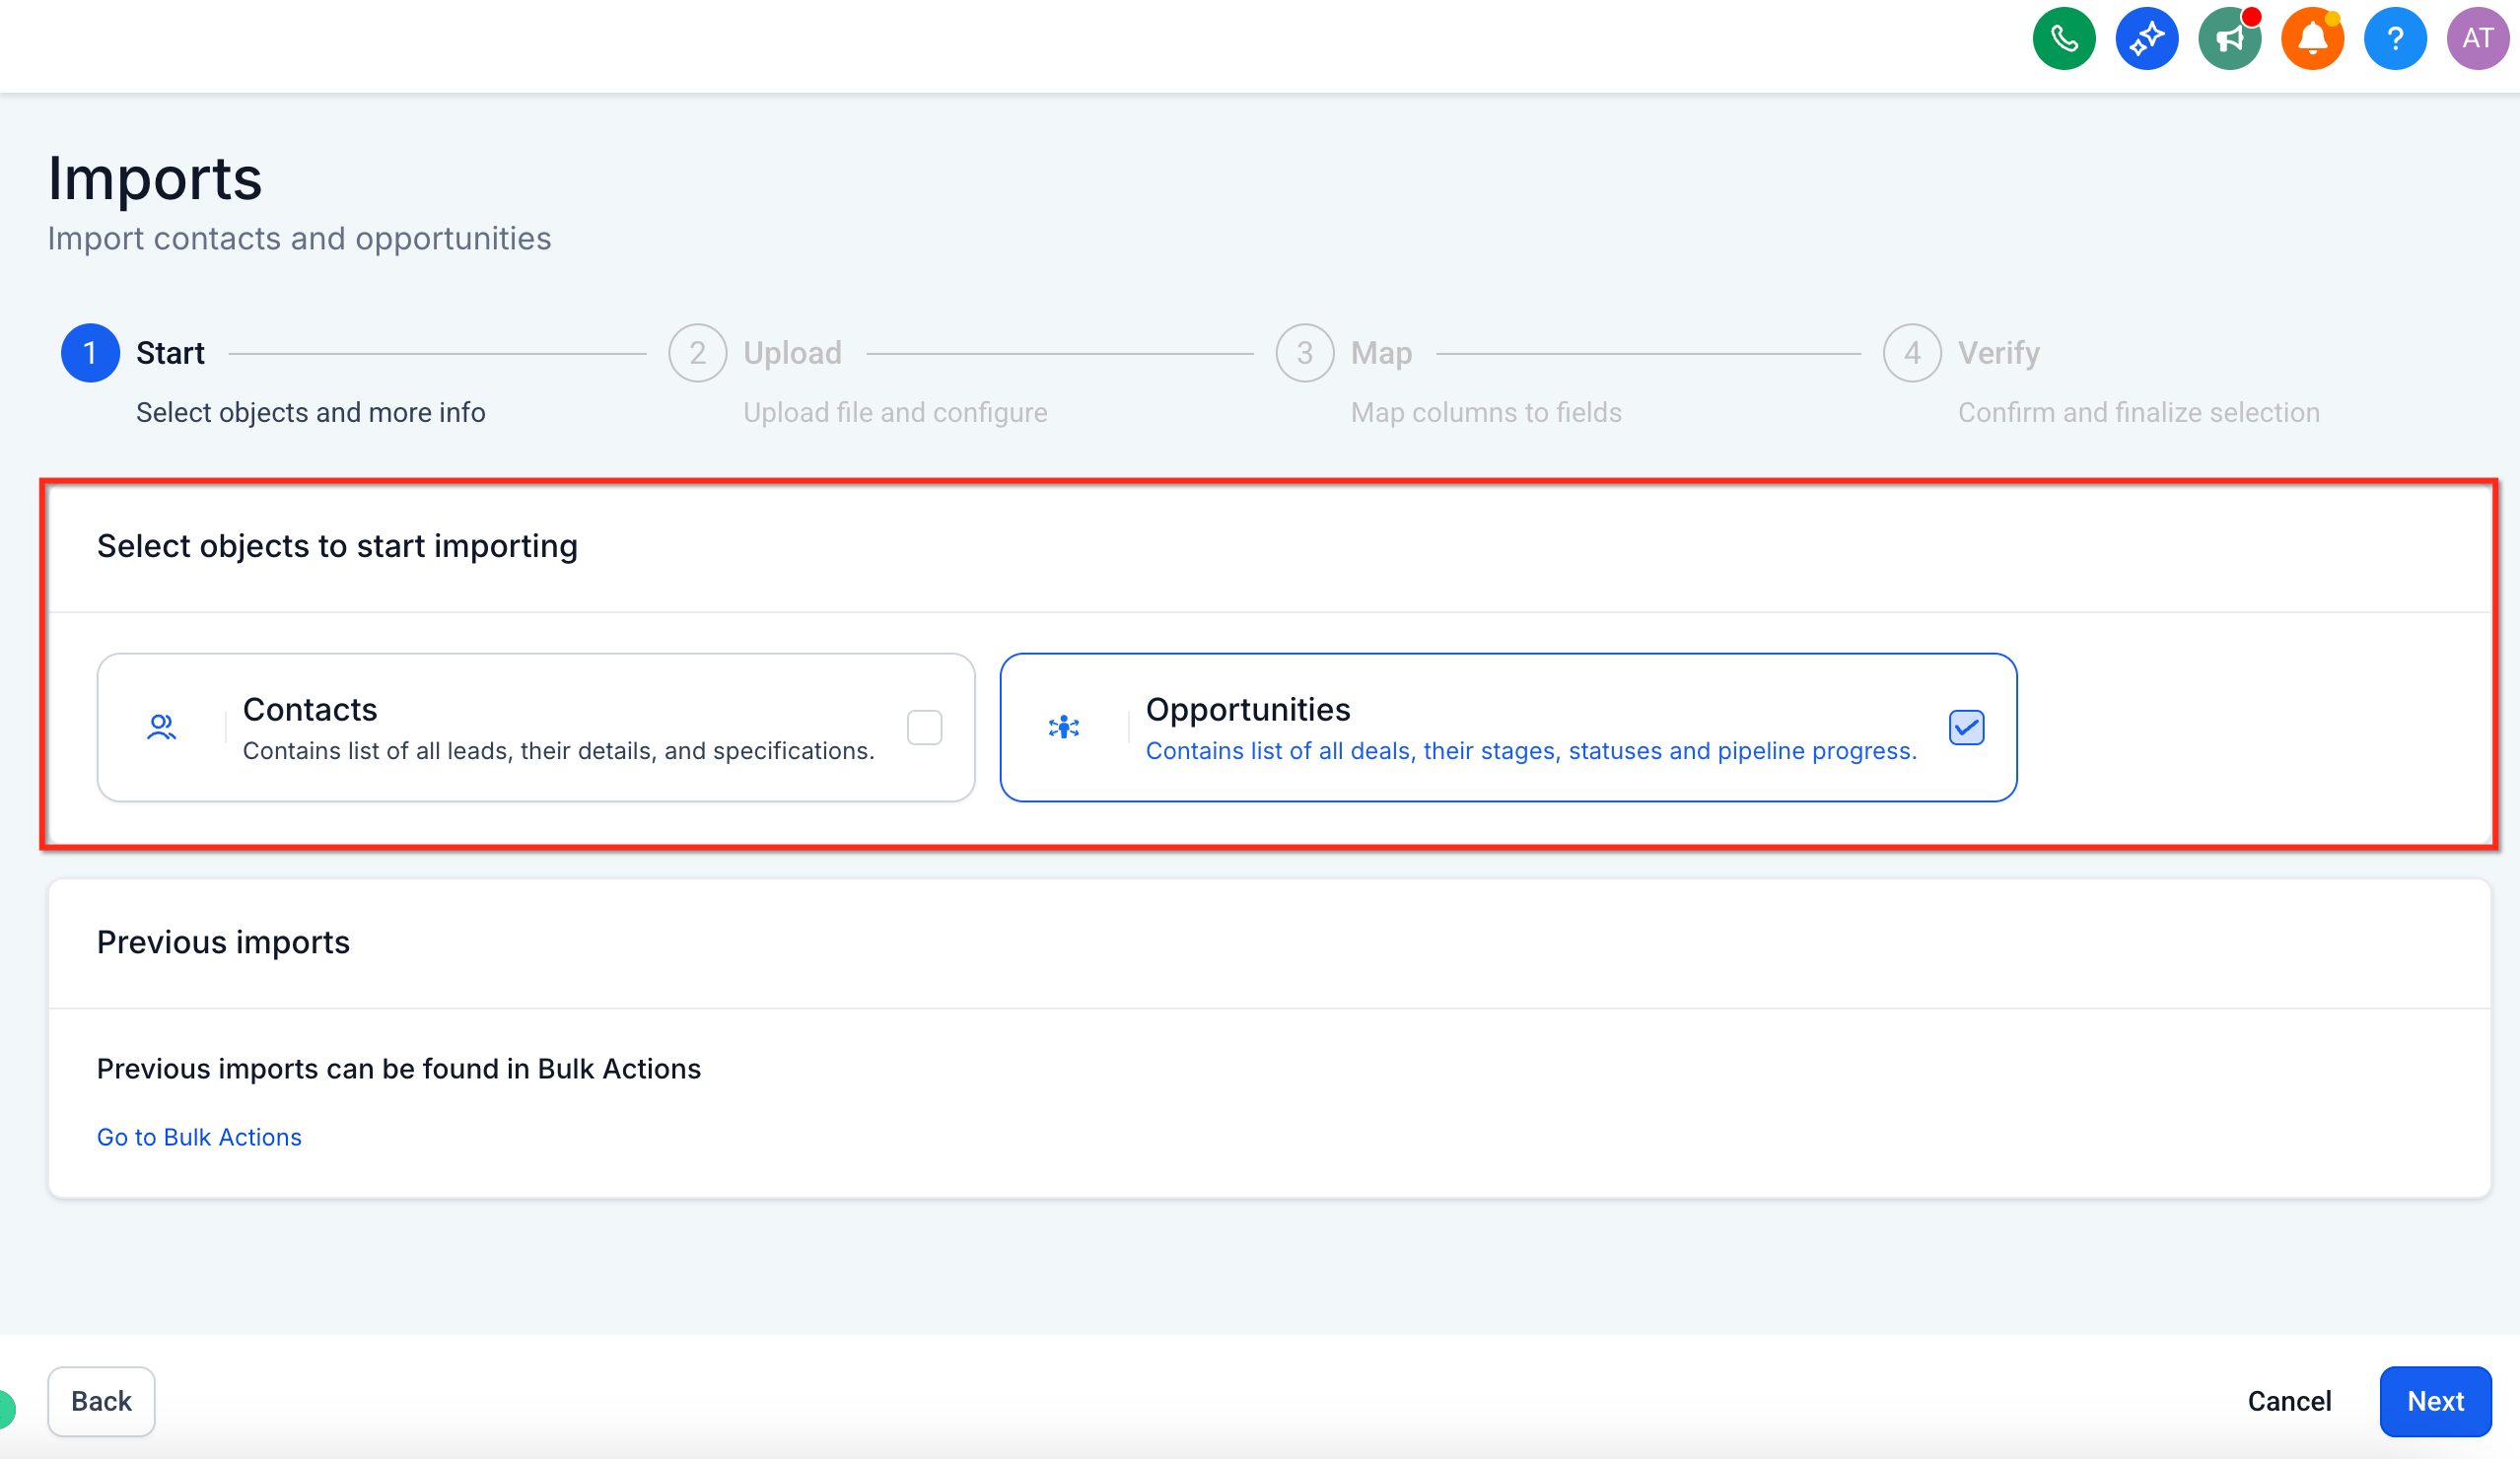Click the Back button

point(101,1401)
